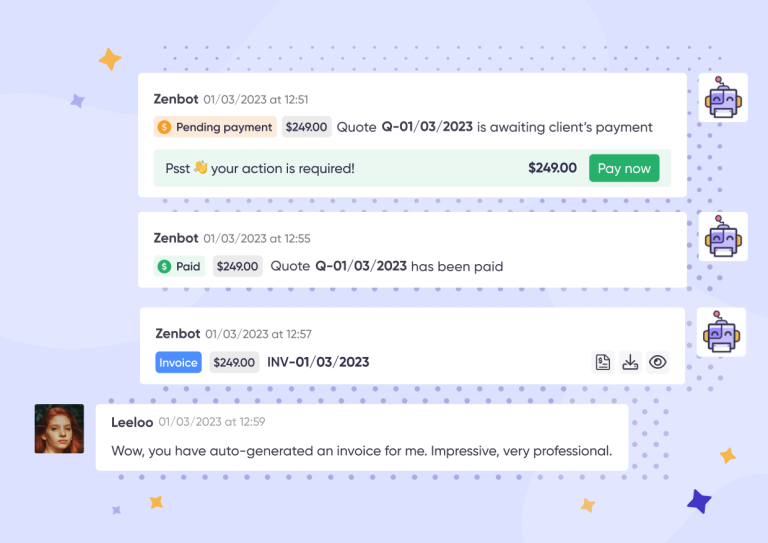Open quote Q-01/03/2023 in paid message
Screen dimensions: 768x543
point(361,266)
